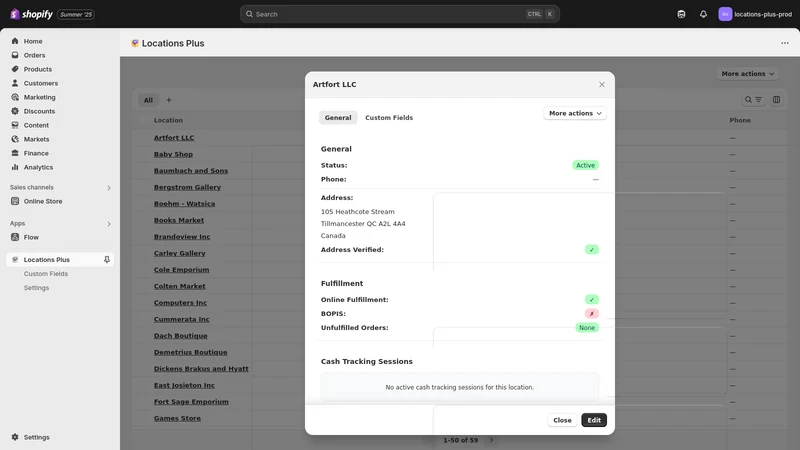
Task: Open the Carley Gallery location link
Action: click(x=180, y=253)
